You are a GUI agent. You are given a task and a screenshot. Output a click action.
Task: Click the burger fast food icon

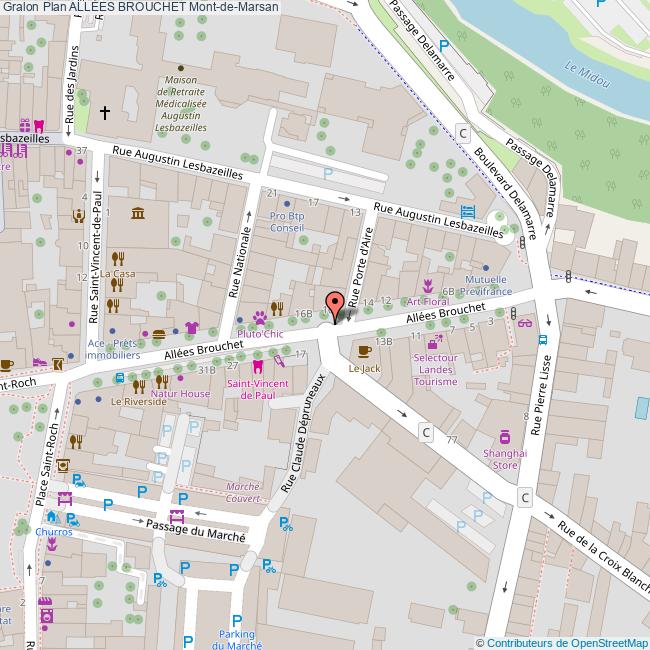tap(158, 333)
